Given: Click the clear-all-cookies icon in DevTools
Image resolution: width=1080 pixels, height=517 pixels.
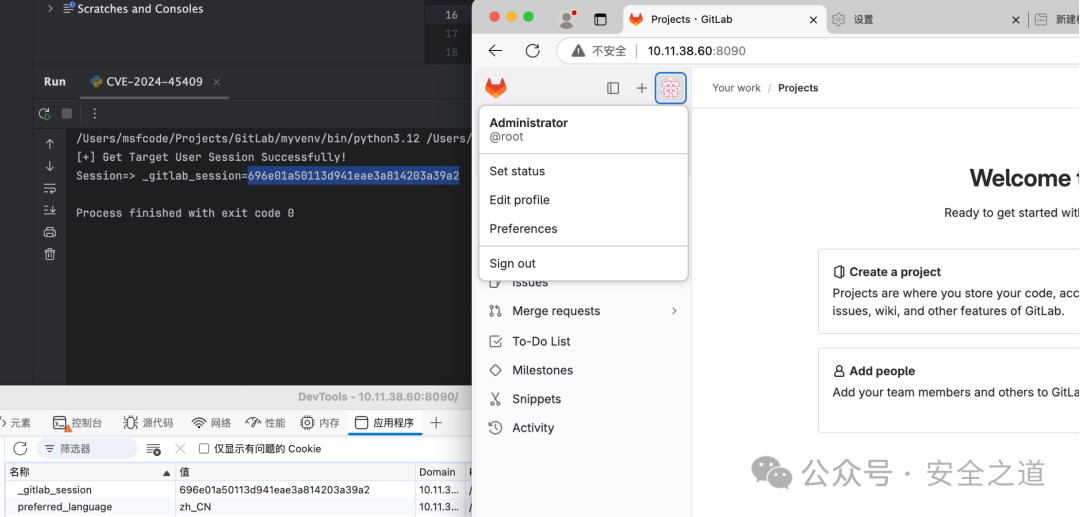Looking at the screenshot, I should [153, 449].
